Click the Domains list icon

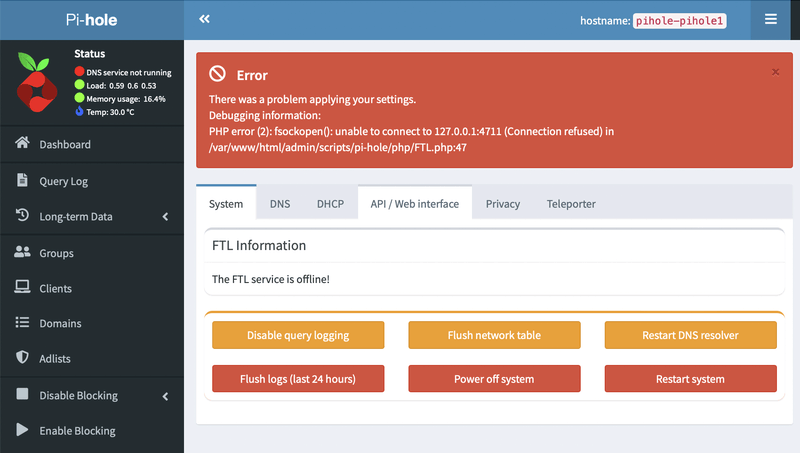(22, 322)
